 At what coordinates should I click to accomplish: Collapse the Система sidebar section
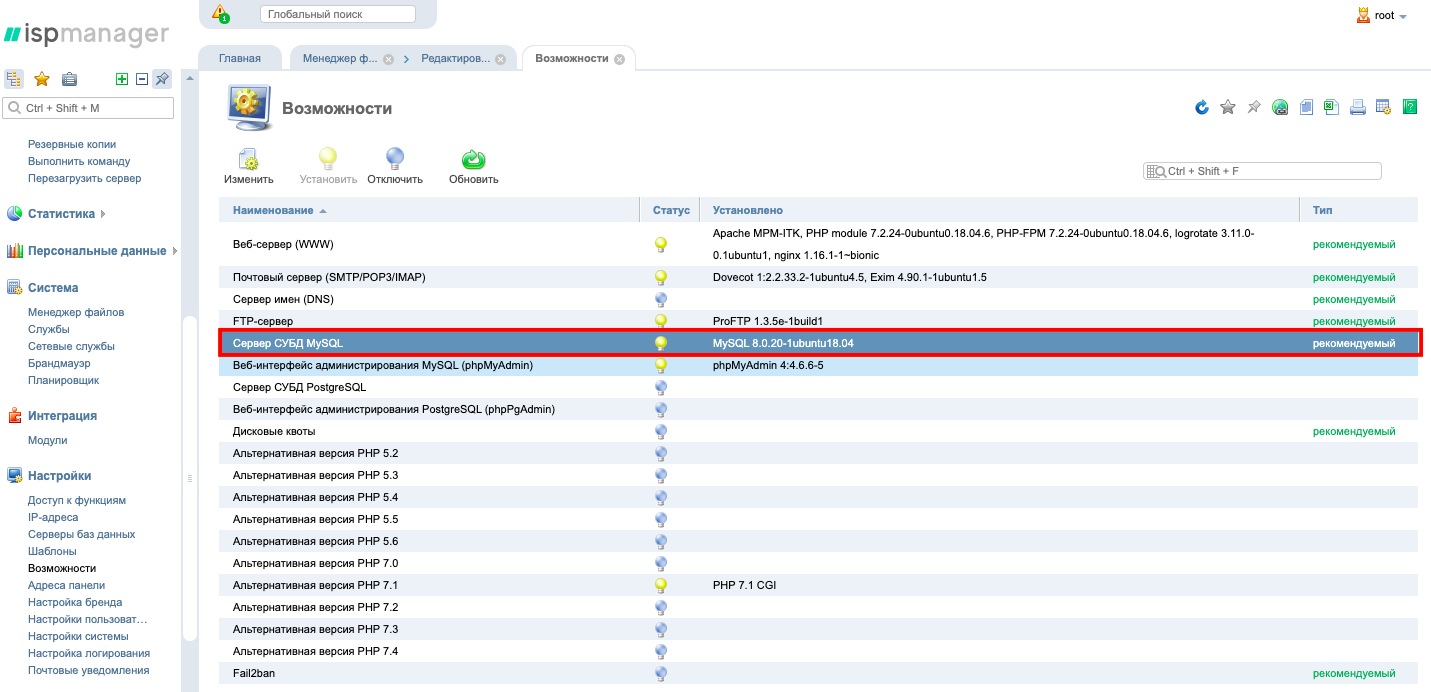[x=52, y=288]
